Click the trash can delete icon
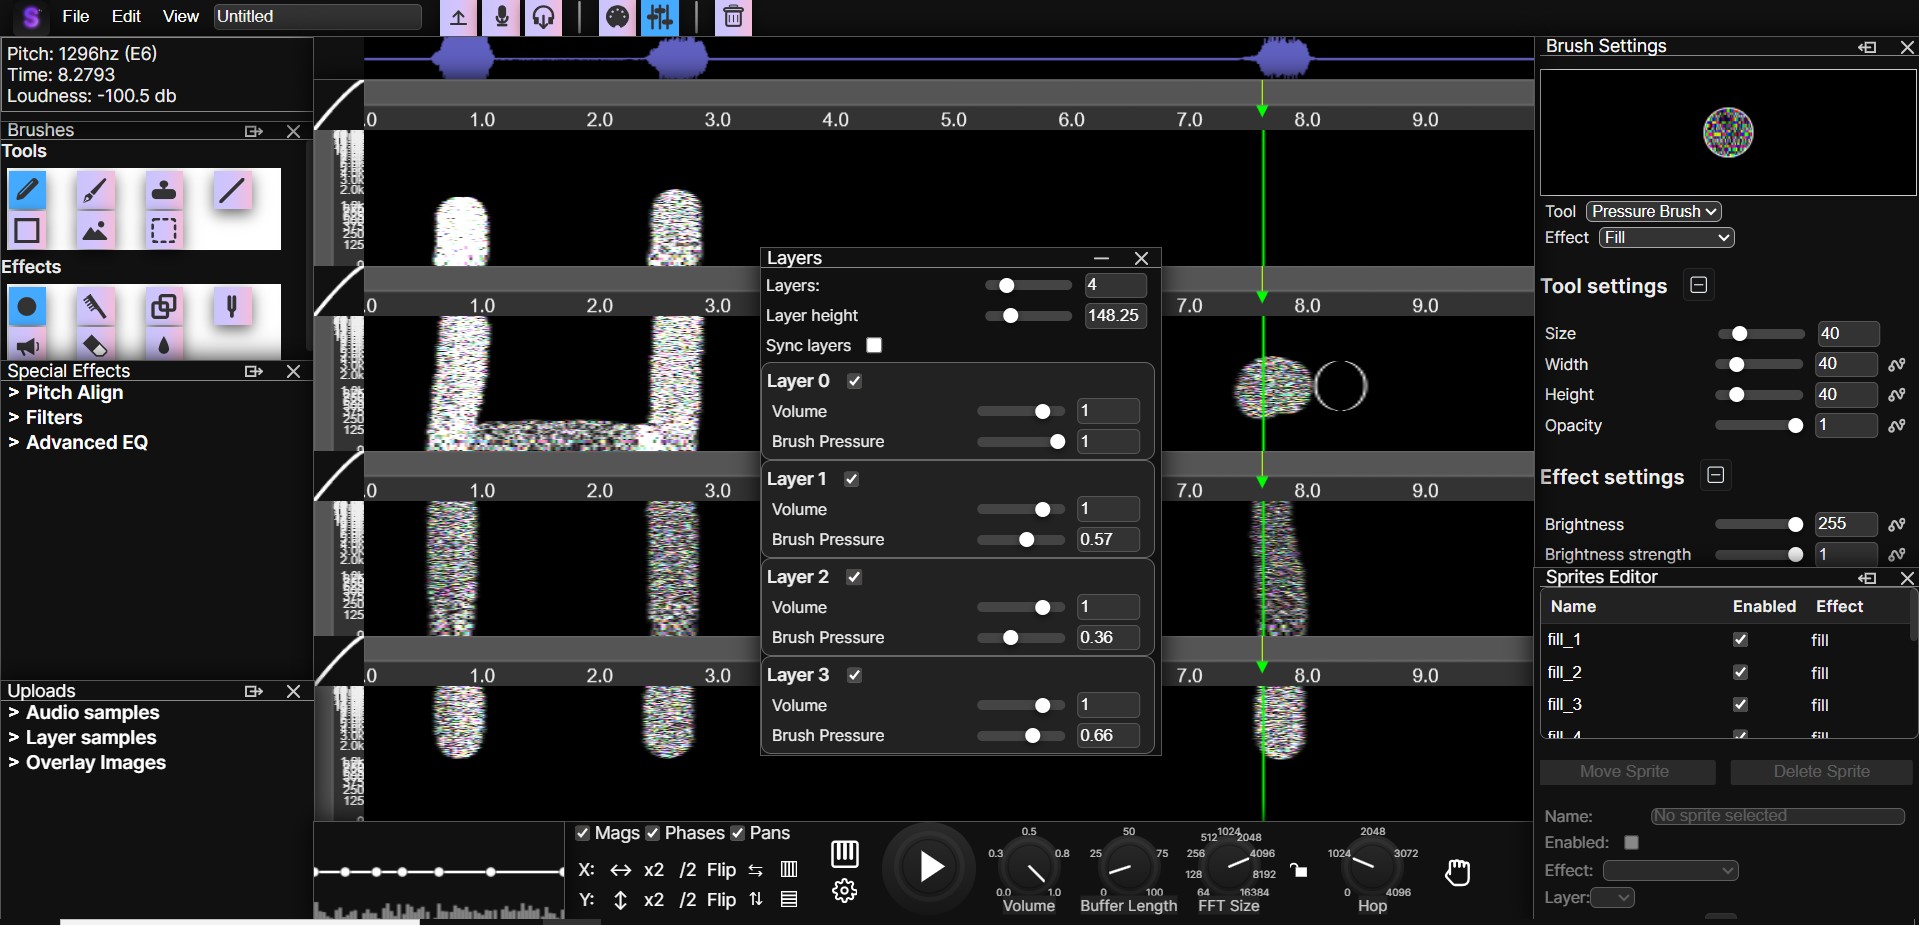Viewport: 1919px width, 925px height. point(733,17)
